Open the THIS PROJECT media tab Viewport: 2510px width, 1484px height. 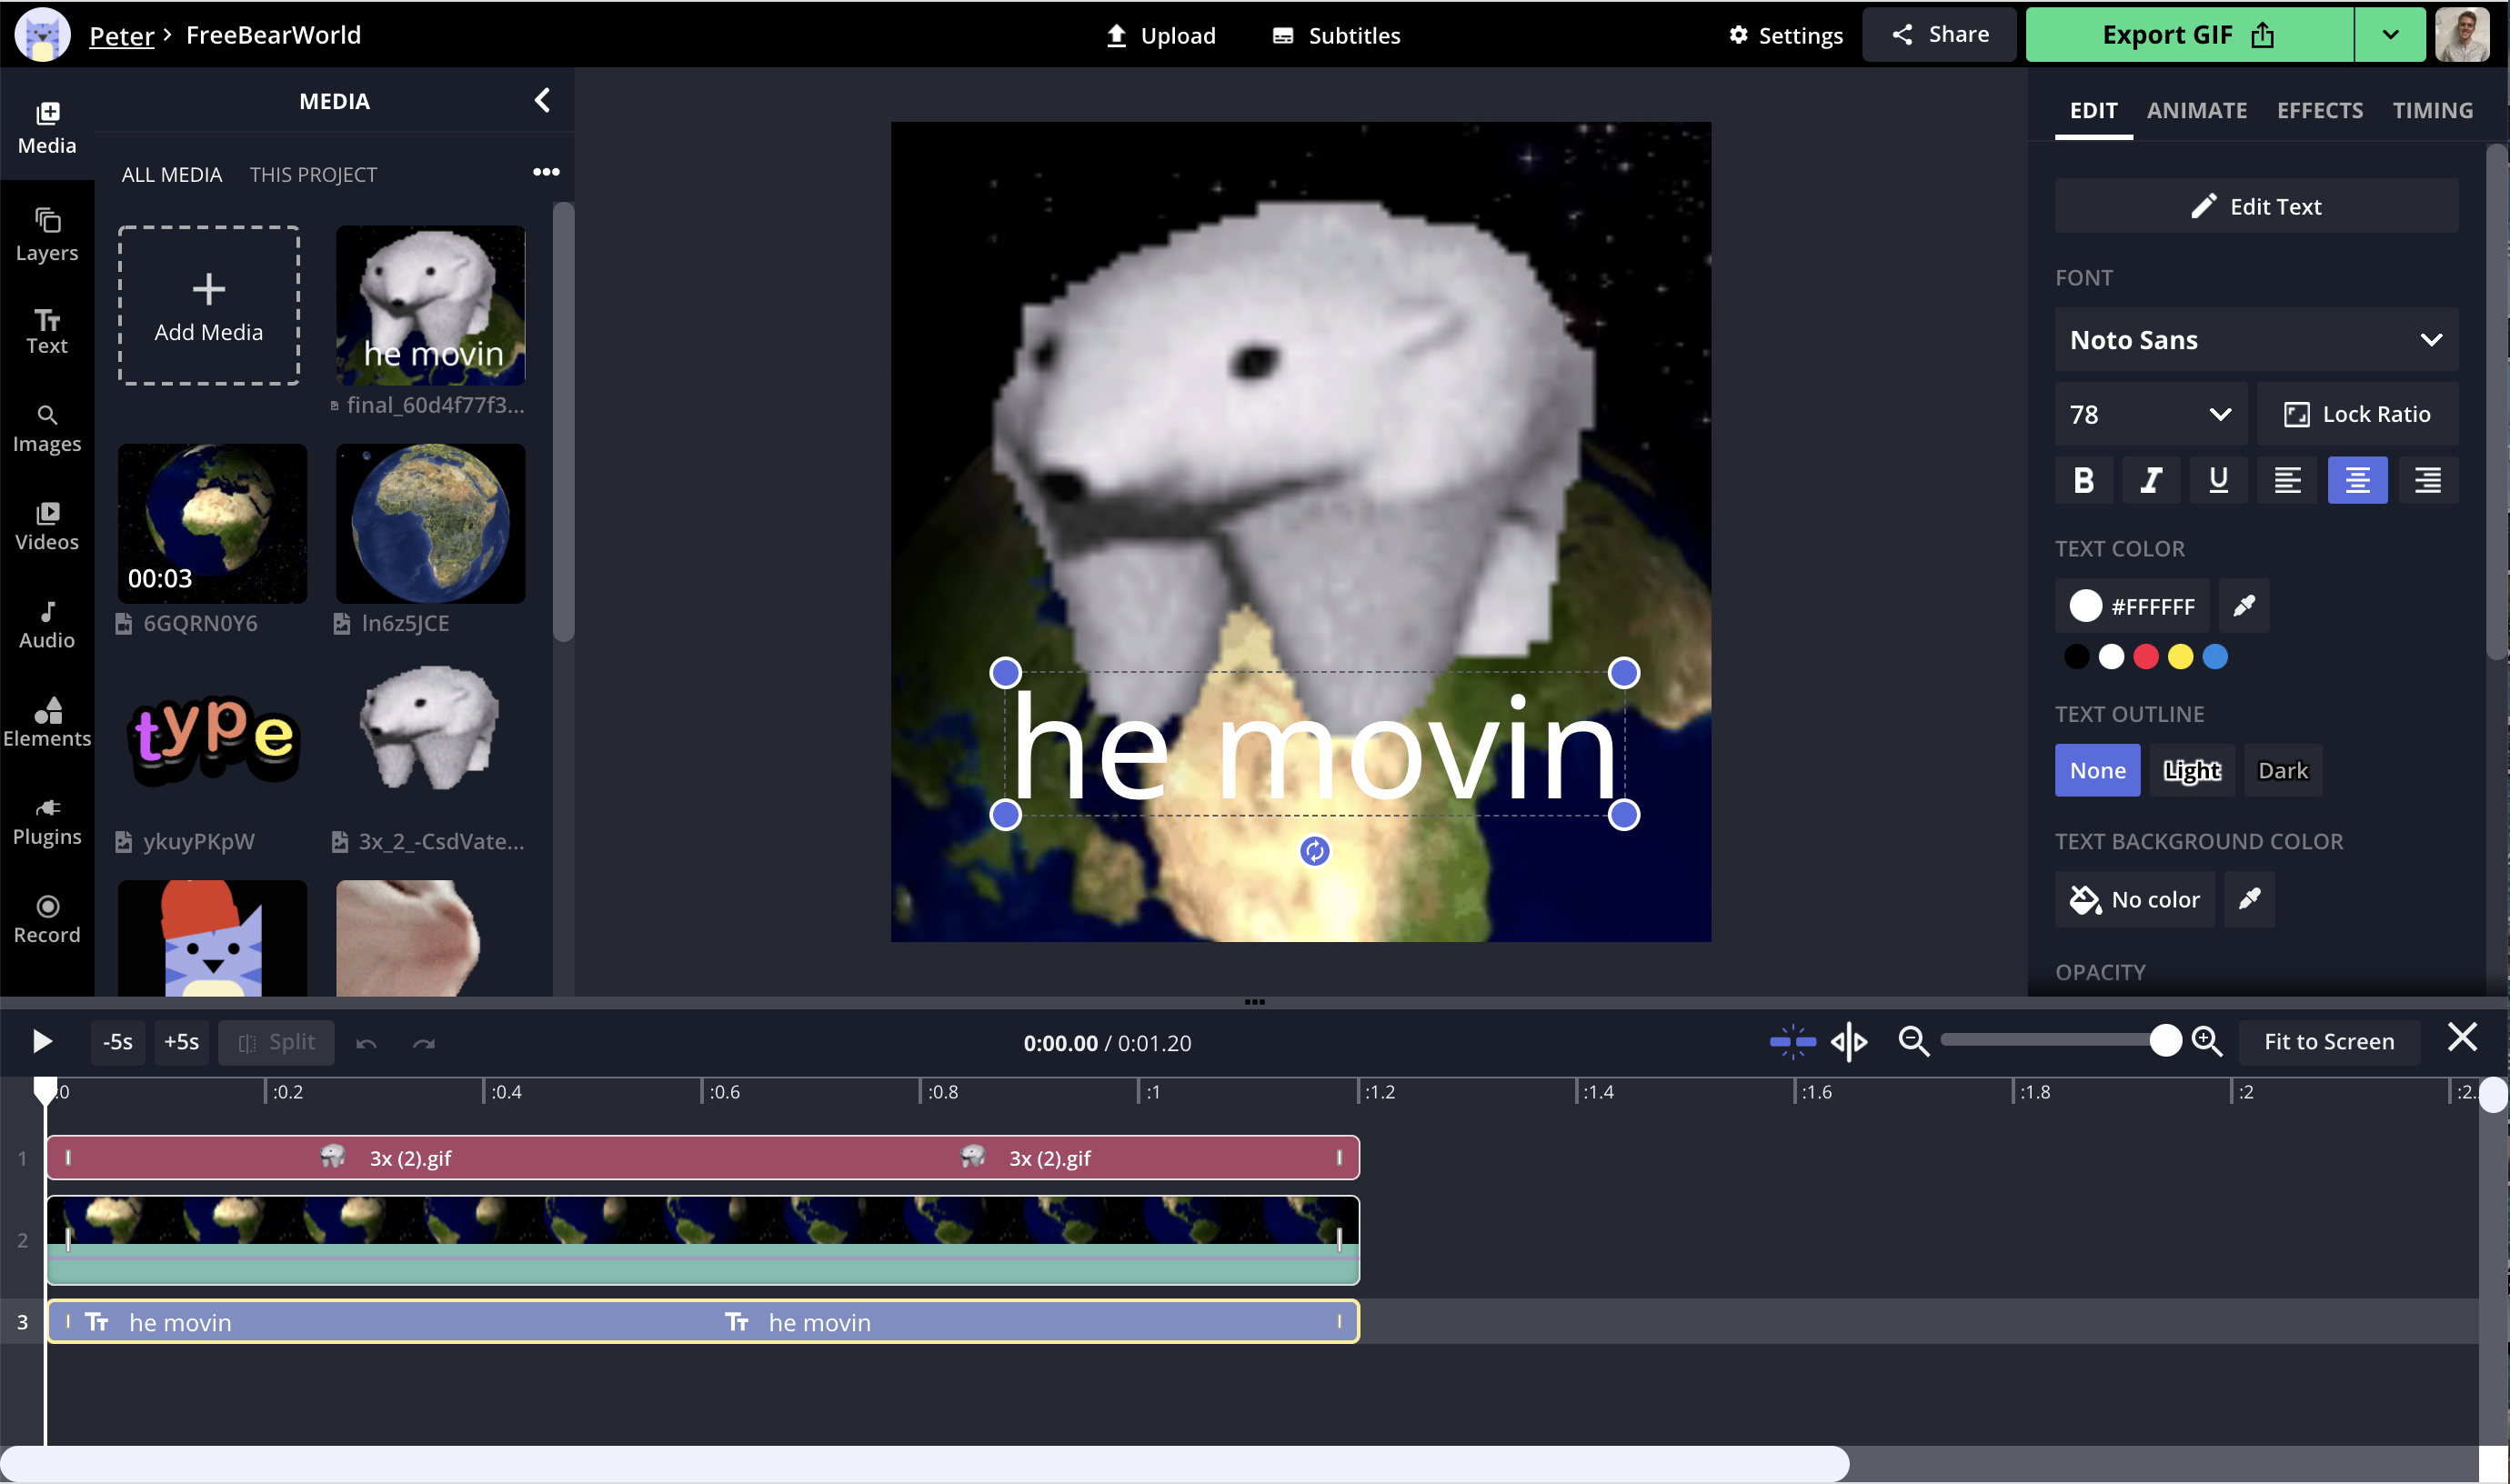(x=313, y=173)
